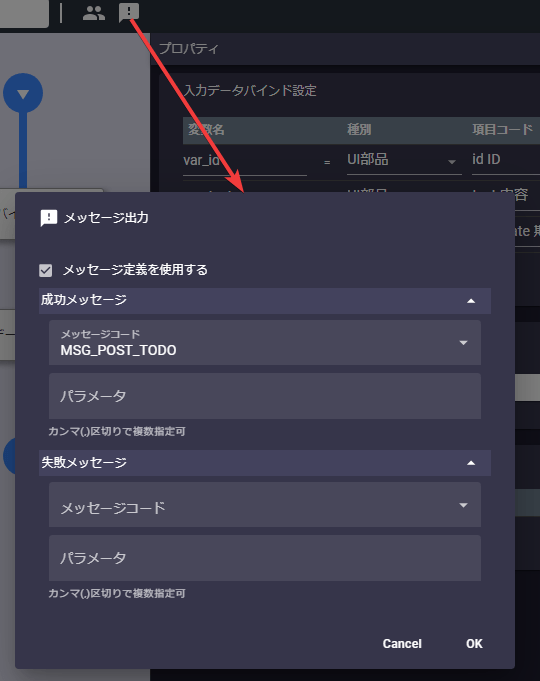Click the OK button
The width and height of the screenshot is (540, 681).
[474, 644]
